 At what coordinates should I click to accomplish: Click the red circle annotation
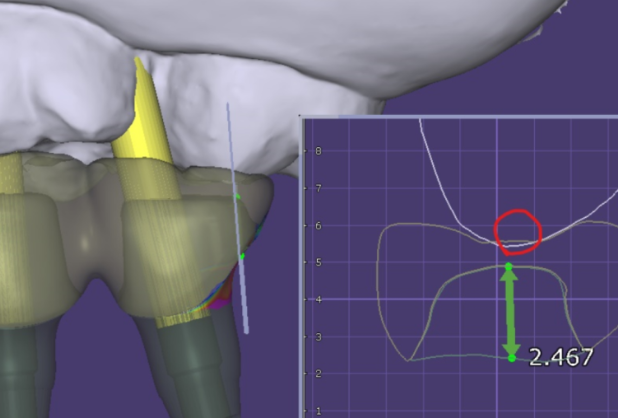518,231
